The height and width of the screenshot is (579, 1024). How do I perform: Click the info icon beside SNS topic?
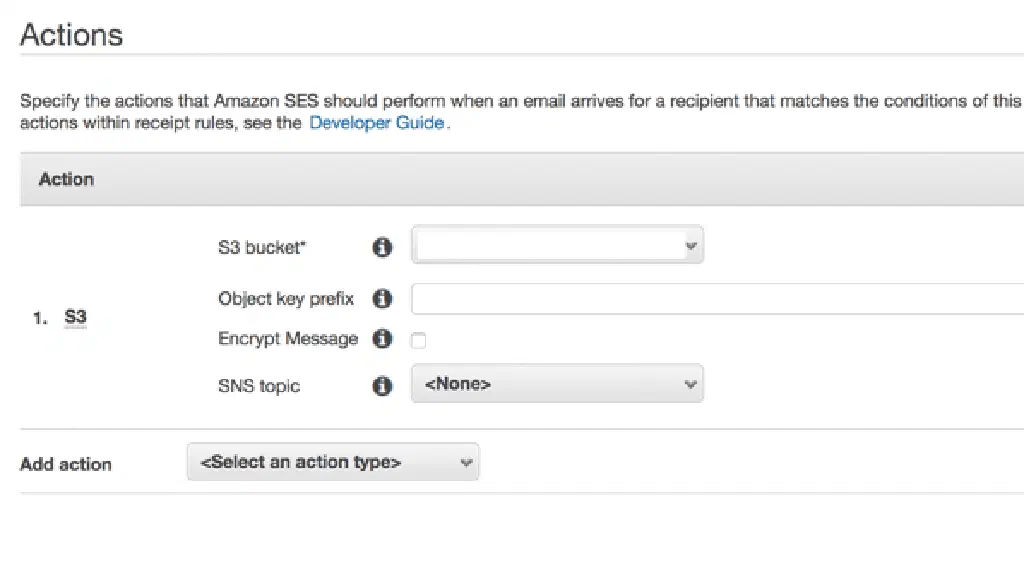point(382,386)
